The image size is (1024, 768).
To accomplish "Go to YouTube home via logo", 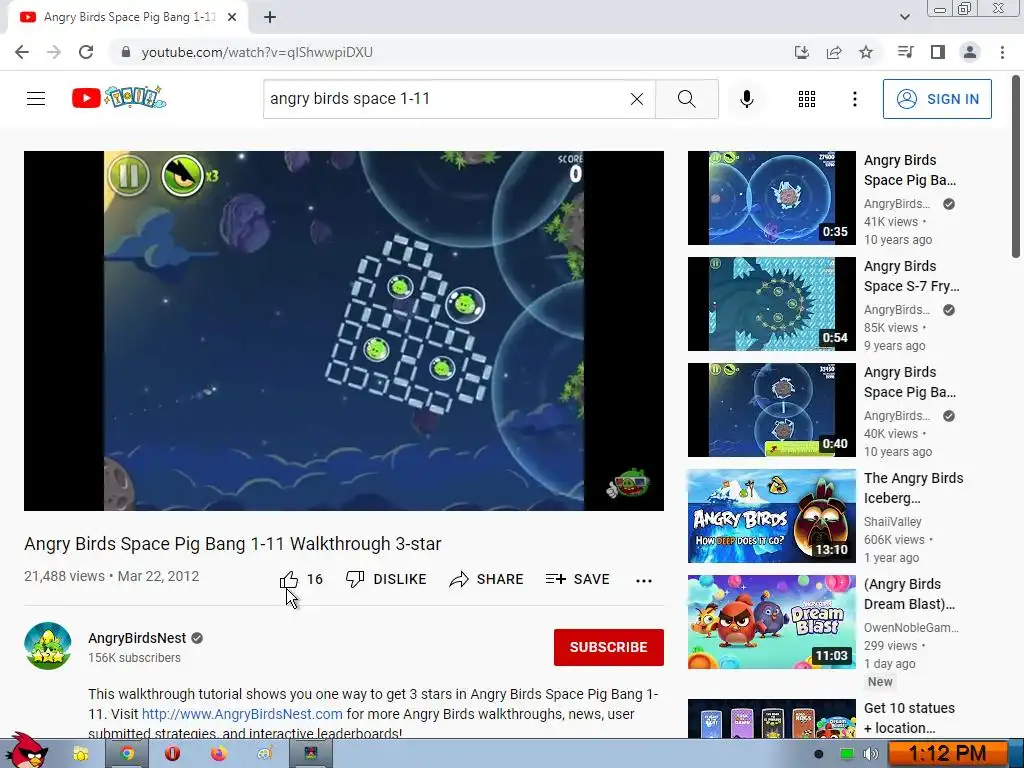I will (x=119, y=98).
